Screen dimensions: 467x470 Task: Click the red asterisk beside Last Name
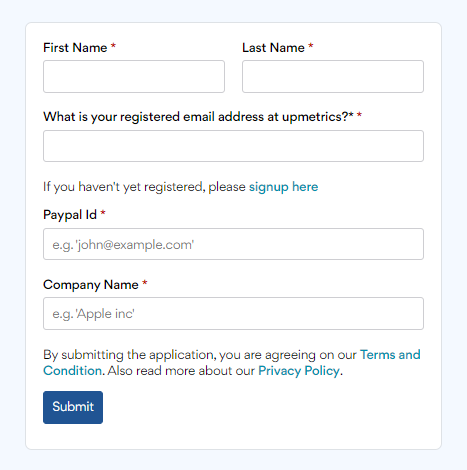pyautogui.click(x=311, y=46)
